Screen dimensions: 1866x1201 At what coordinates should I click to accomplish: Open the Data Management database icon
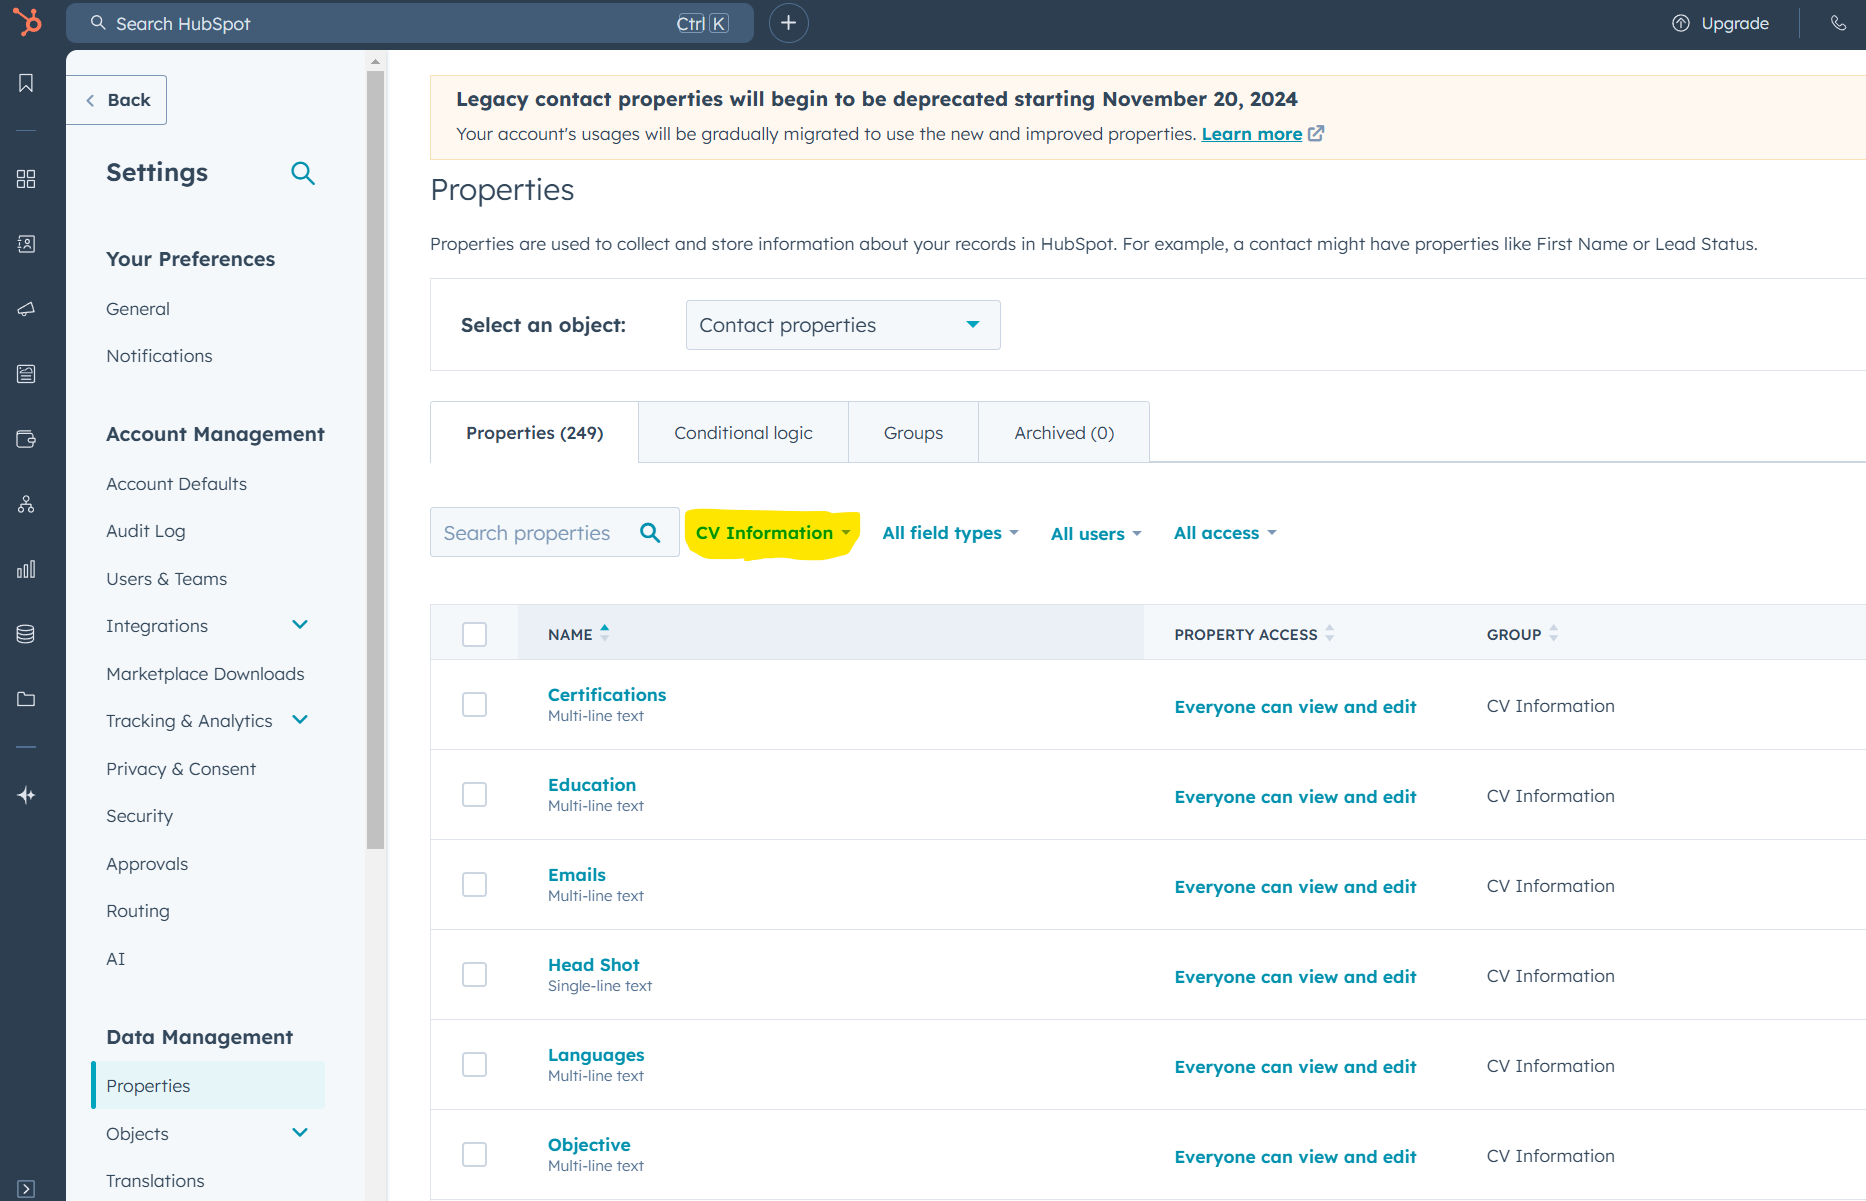click(x=26, y=634)
